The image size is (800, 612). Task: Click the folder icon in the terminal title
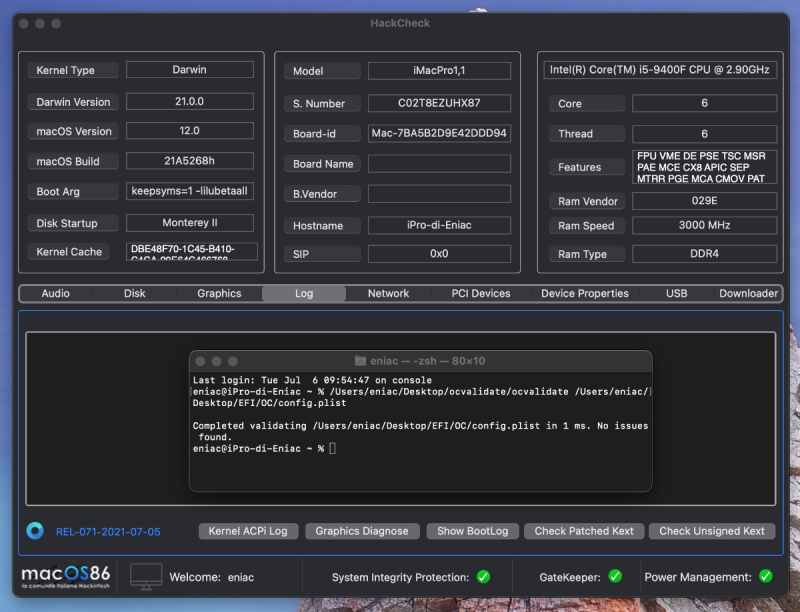click(360, 361)
